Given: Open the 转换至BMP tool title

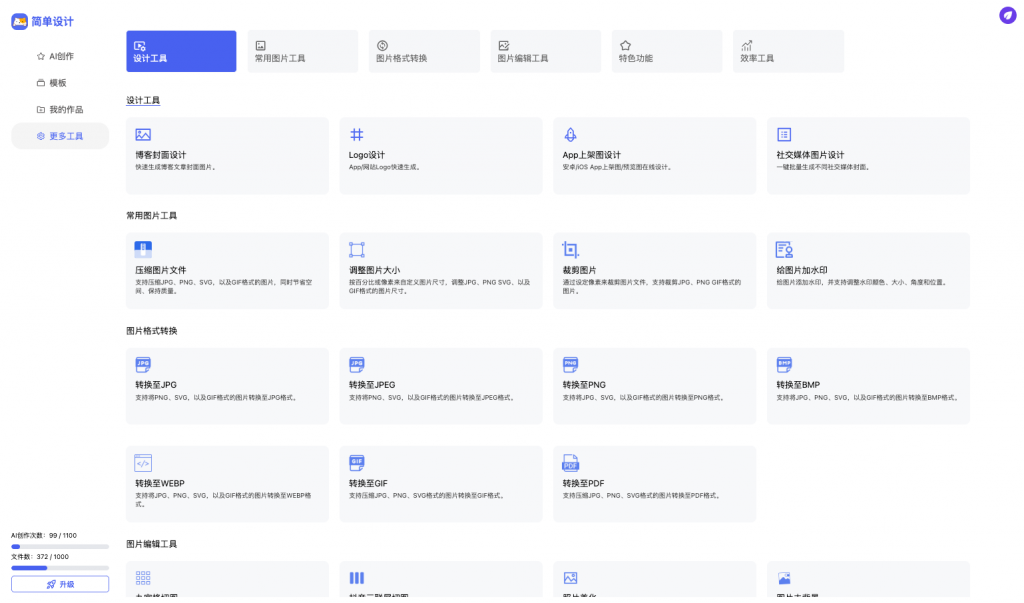Looking at the screenshot, I should pyautogui.click(x=798, y=385).
